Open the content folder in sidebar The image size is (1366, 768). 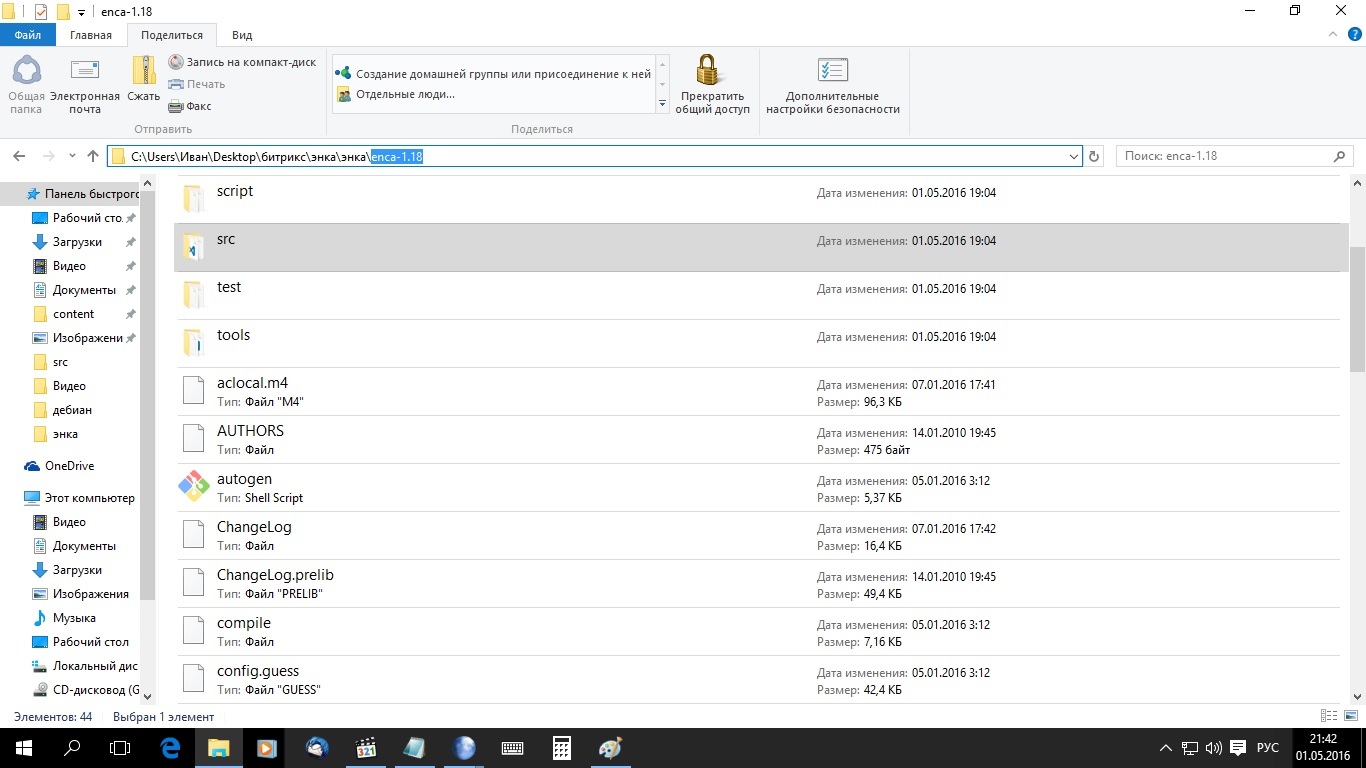(x=73, y=314)
